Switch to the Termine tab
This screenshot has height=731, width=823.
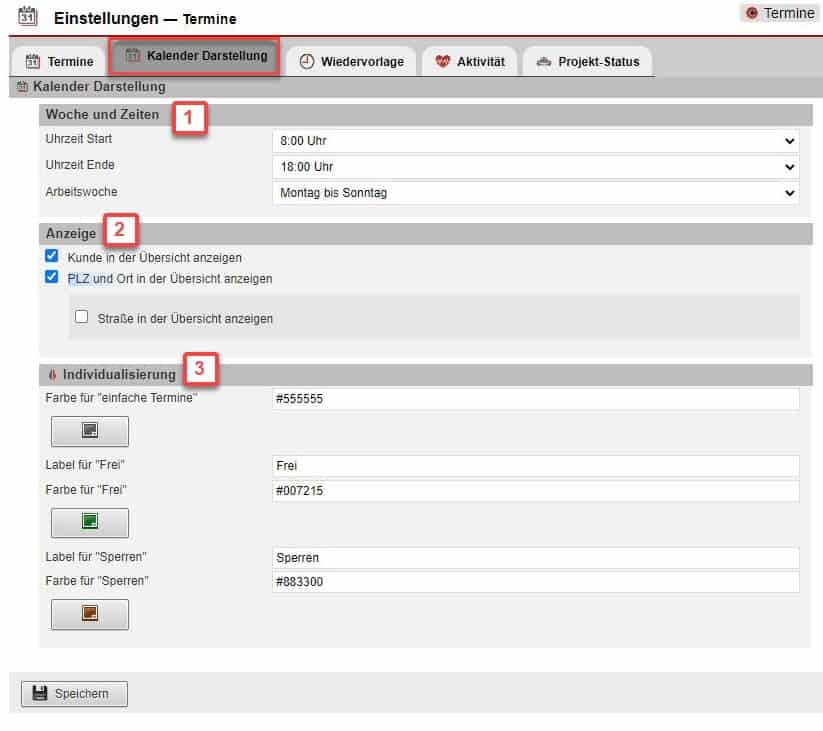click(x=59, y=62)
